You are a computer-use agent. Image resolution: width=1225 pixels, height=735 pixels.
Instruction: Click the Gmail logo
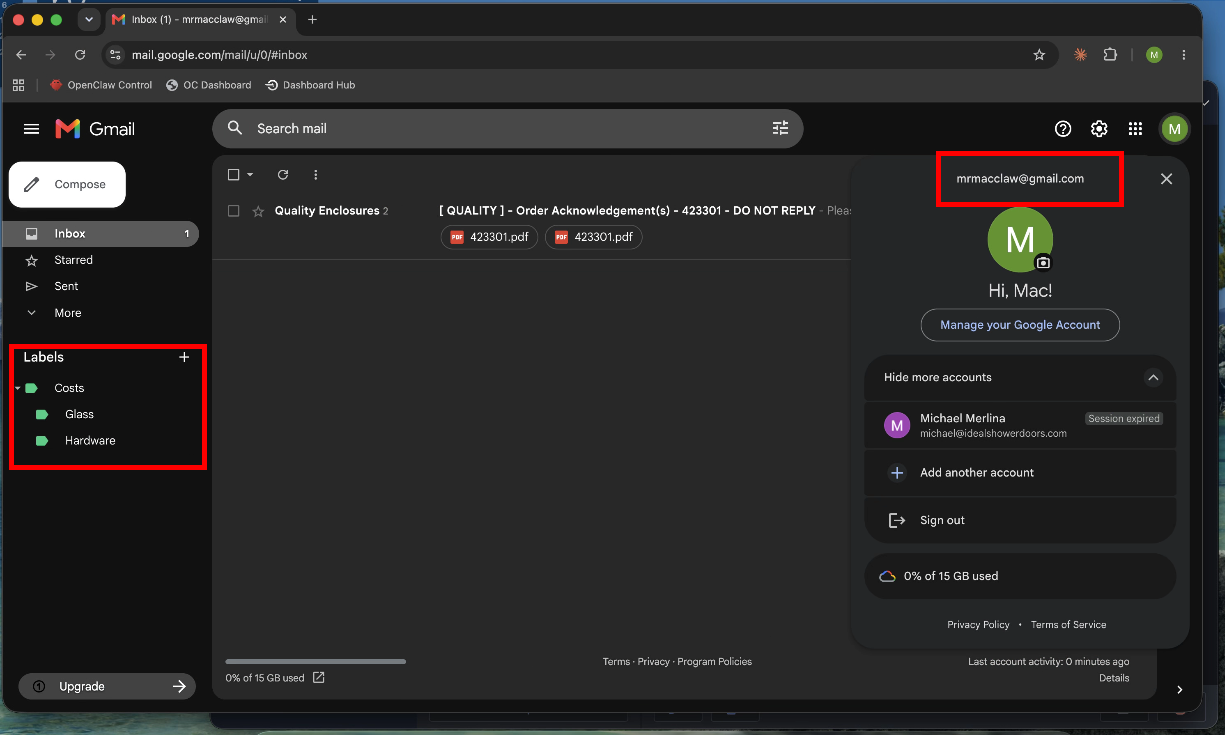point(95,129)
